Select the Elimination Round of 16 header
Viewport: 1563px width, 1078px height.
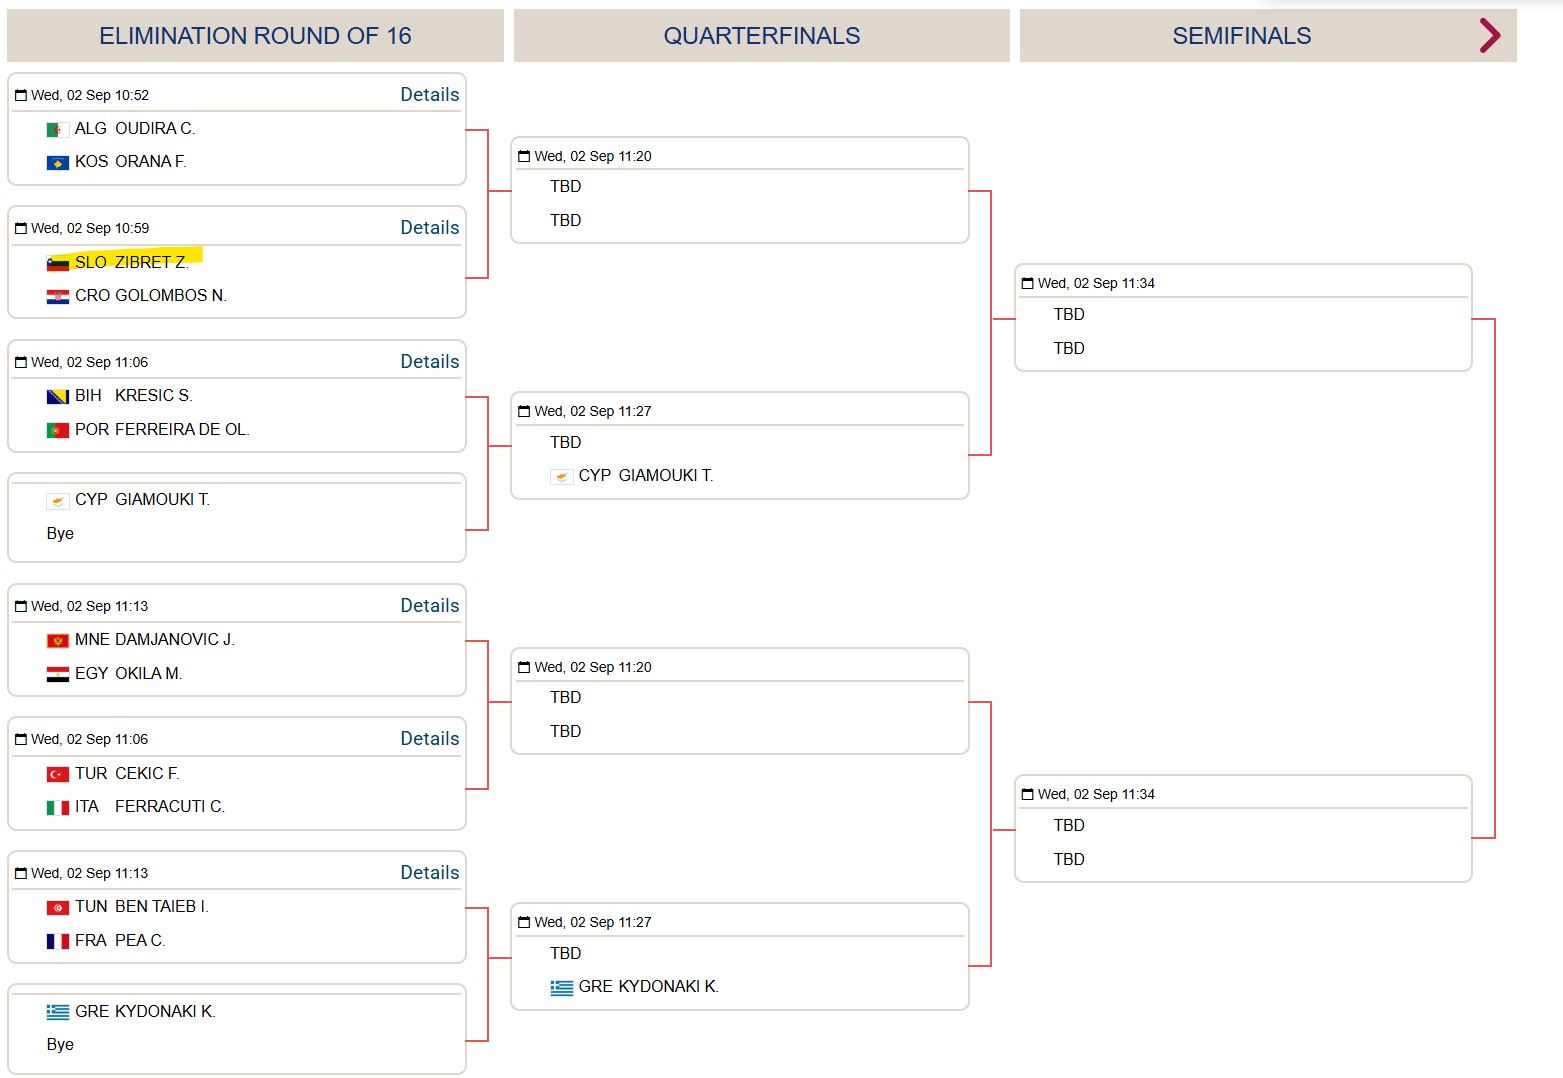(255, 36)
